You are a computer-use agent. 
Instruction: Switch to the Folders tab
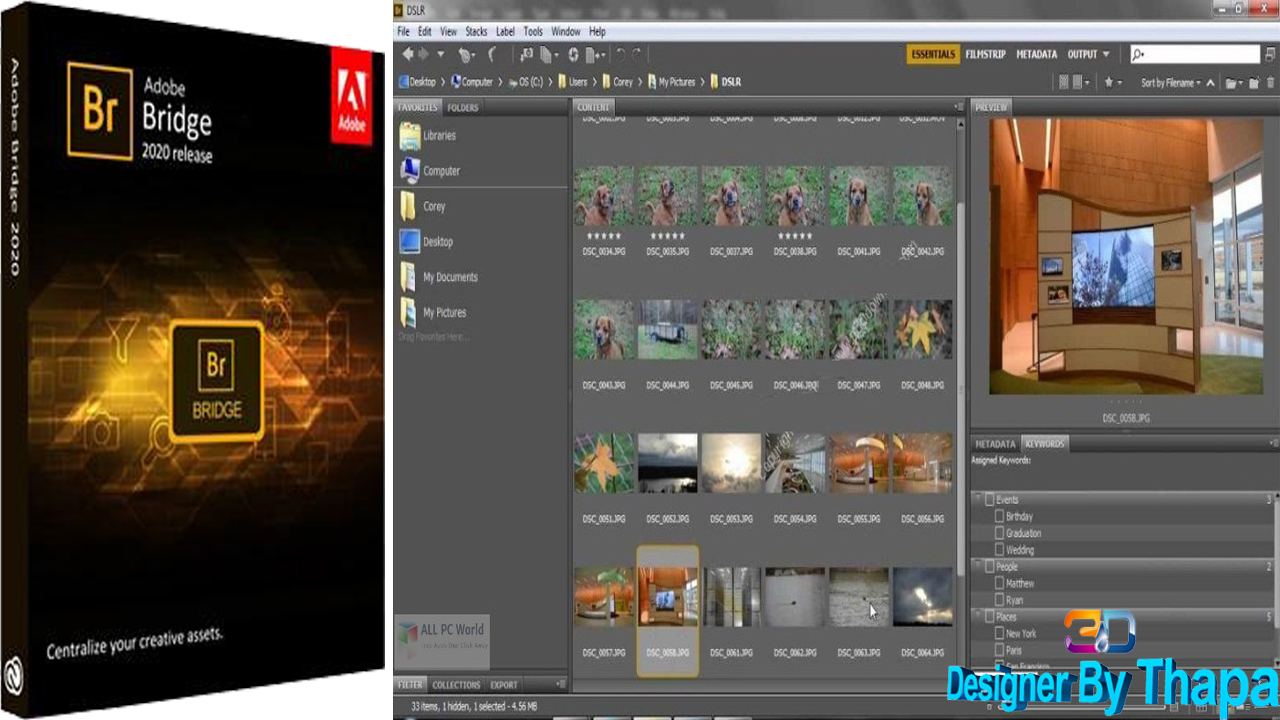tap(463, 107)
